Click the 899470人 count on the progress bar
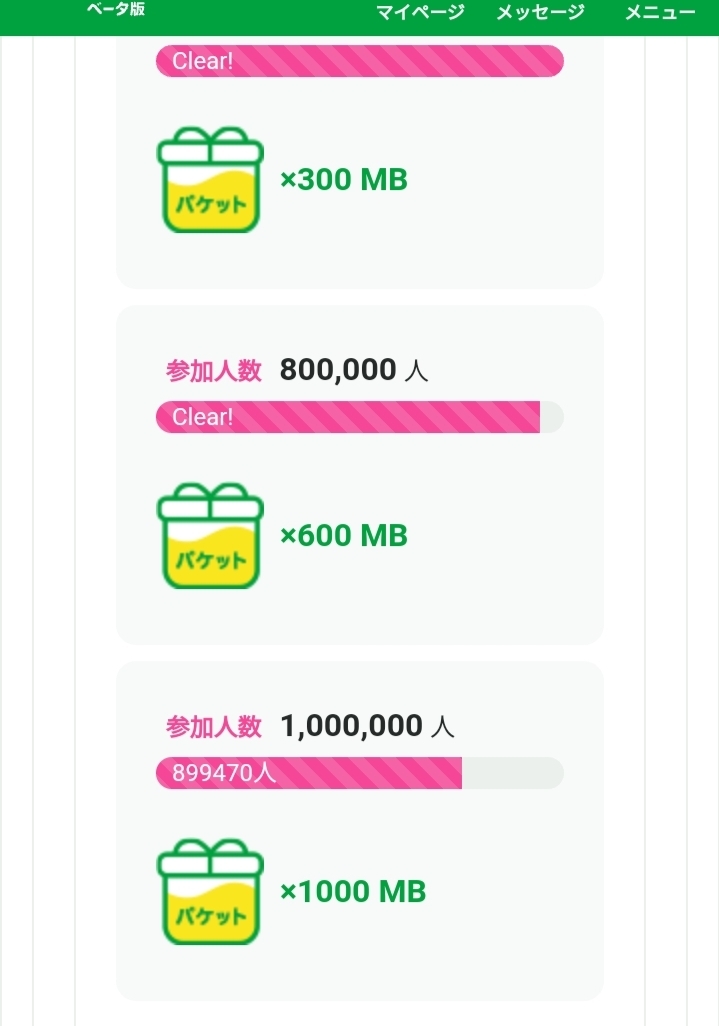719x1026 pixels. [x=224, y=773]
